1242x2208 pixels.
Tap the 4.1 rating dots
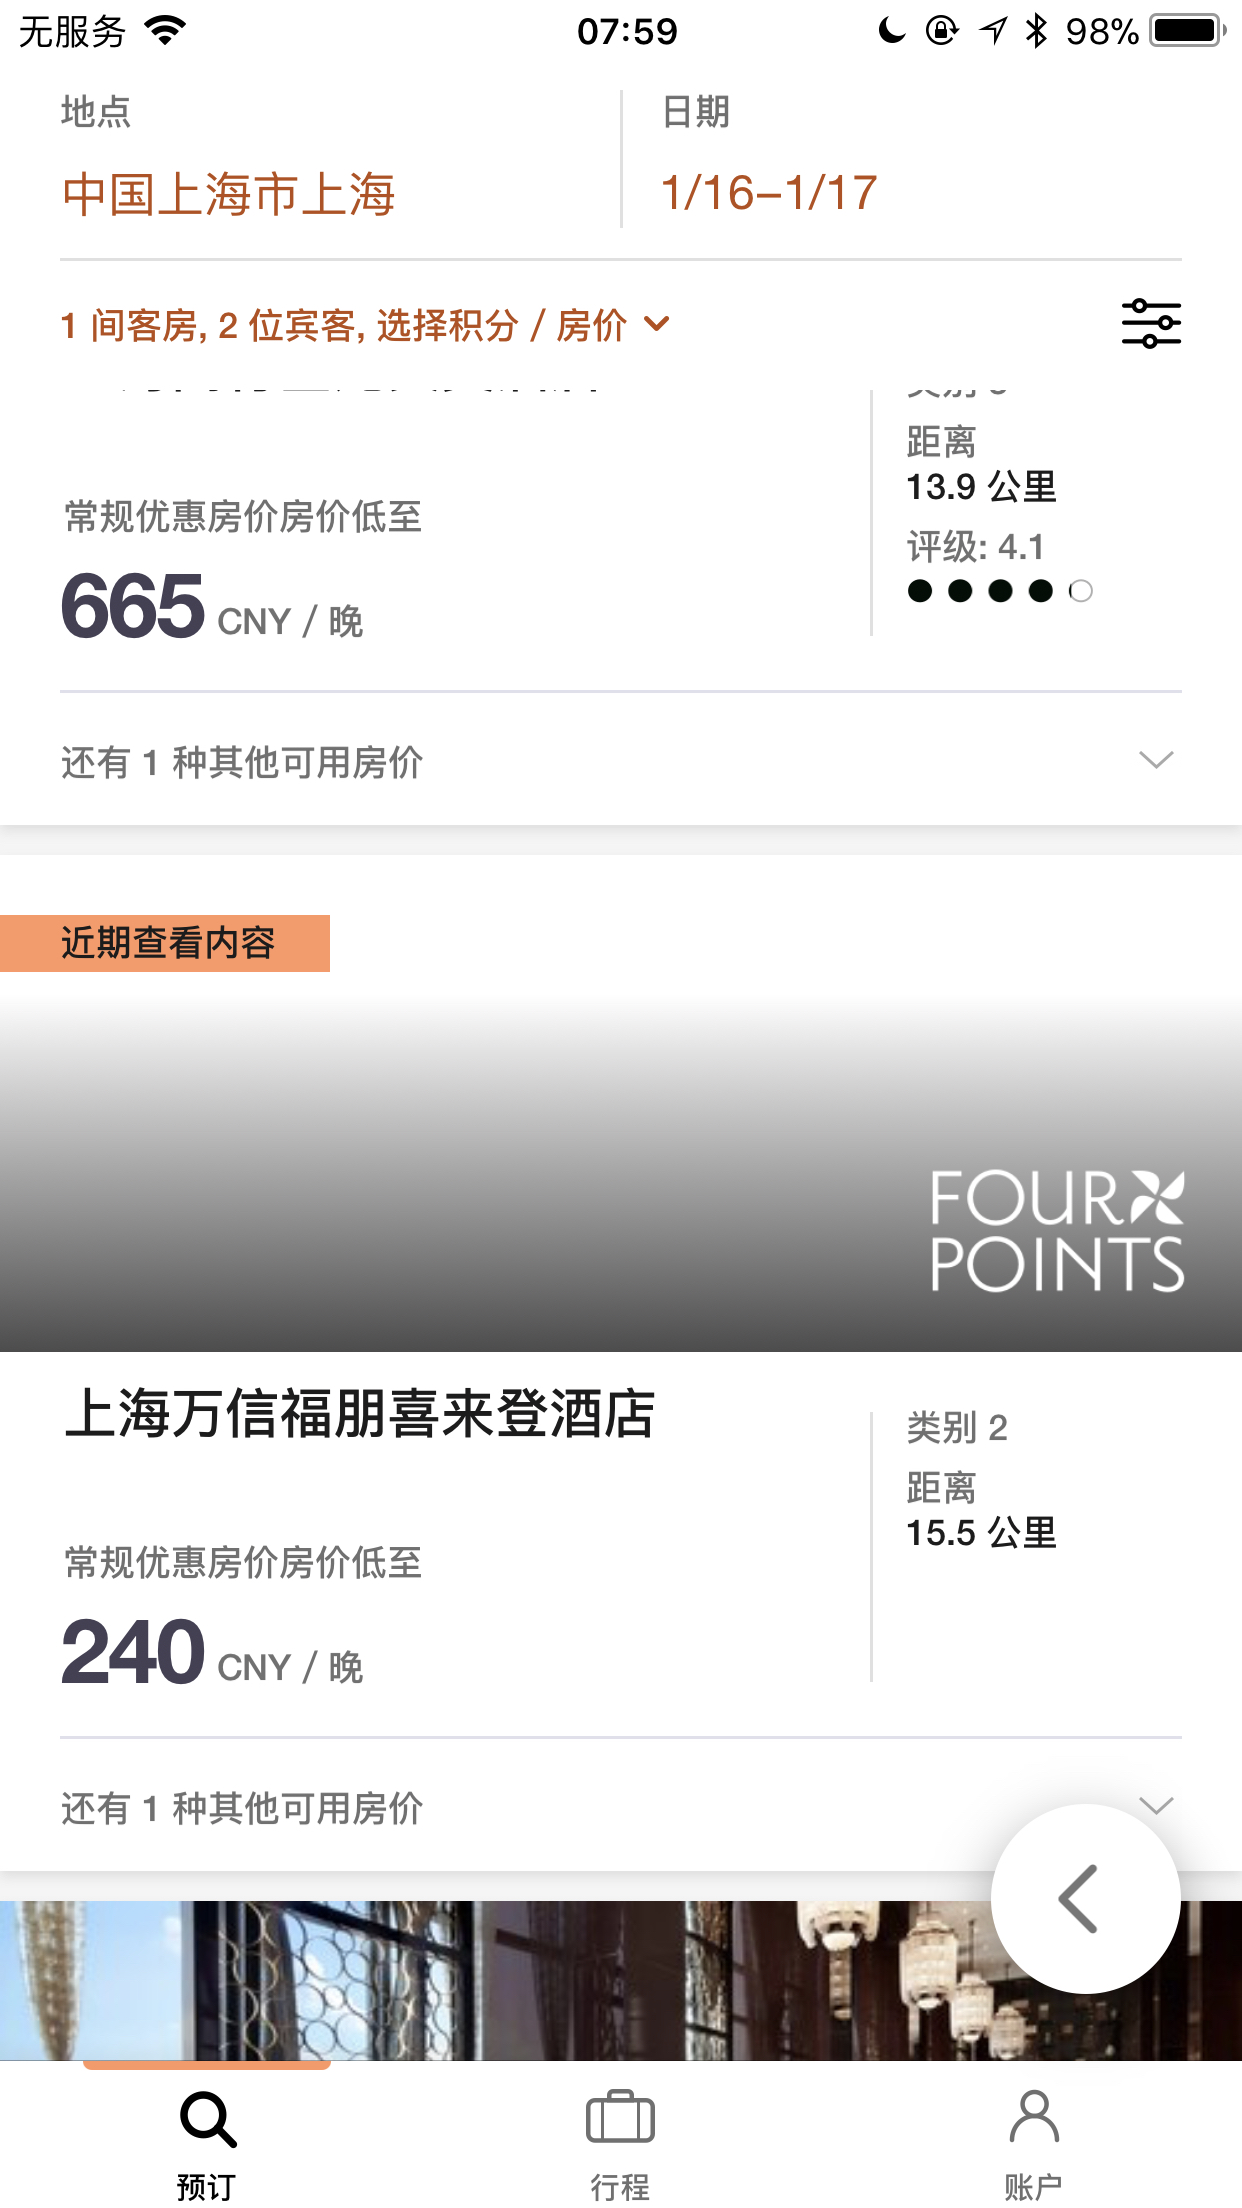[1000, 591]
